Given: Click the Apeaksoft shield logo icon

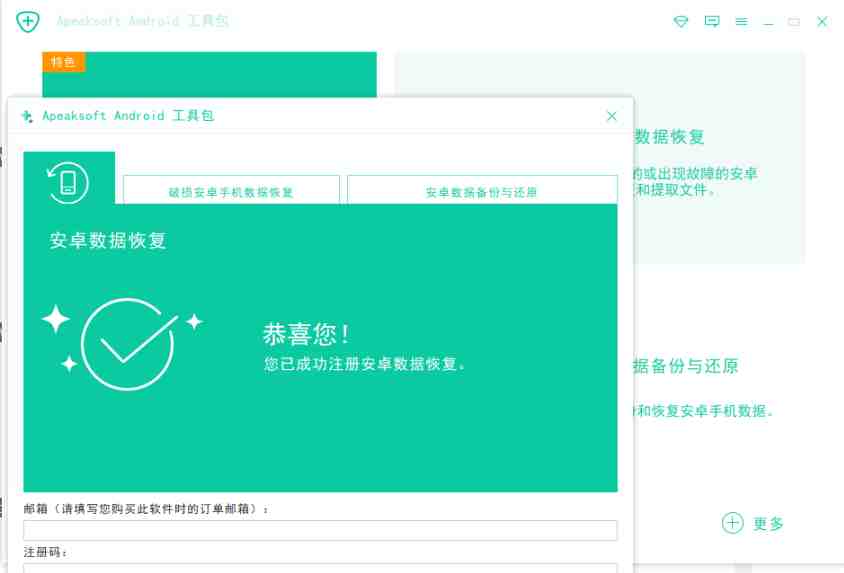Looking at the screenshot, I should click(x=27, y=22).
